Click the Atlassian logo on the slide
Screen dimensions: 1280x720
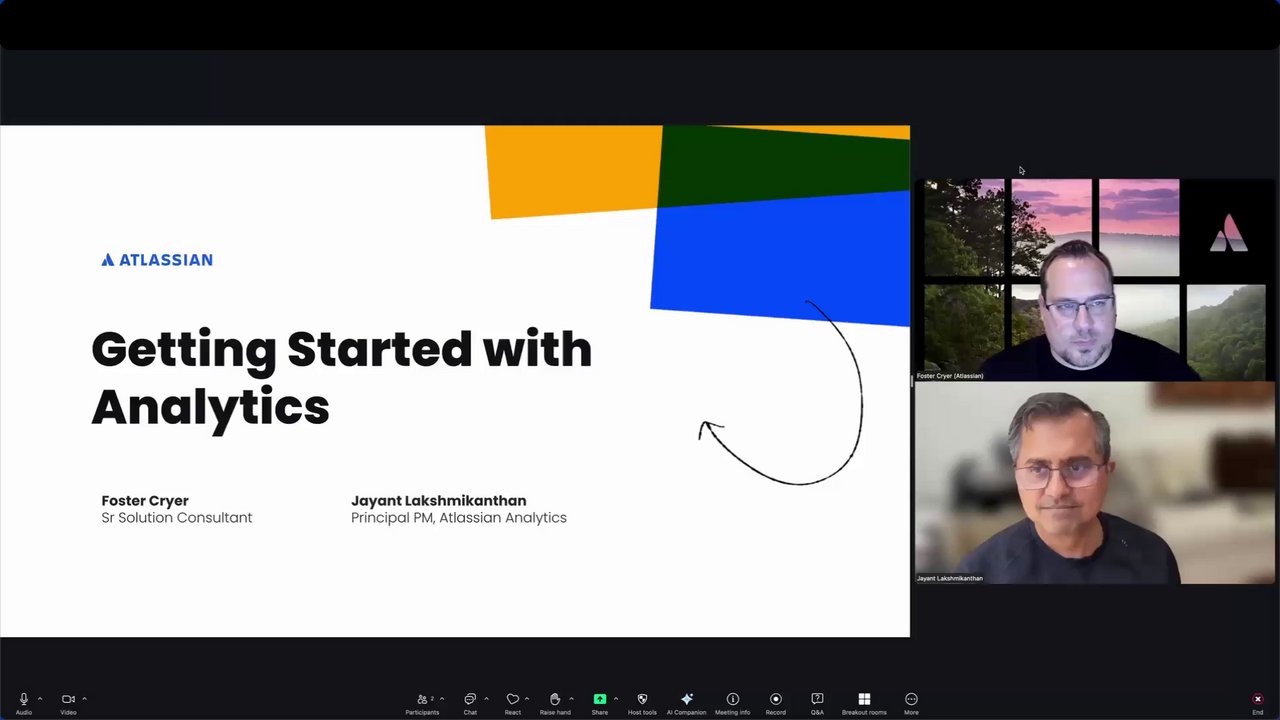[157, 260]
